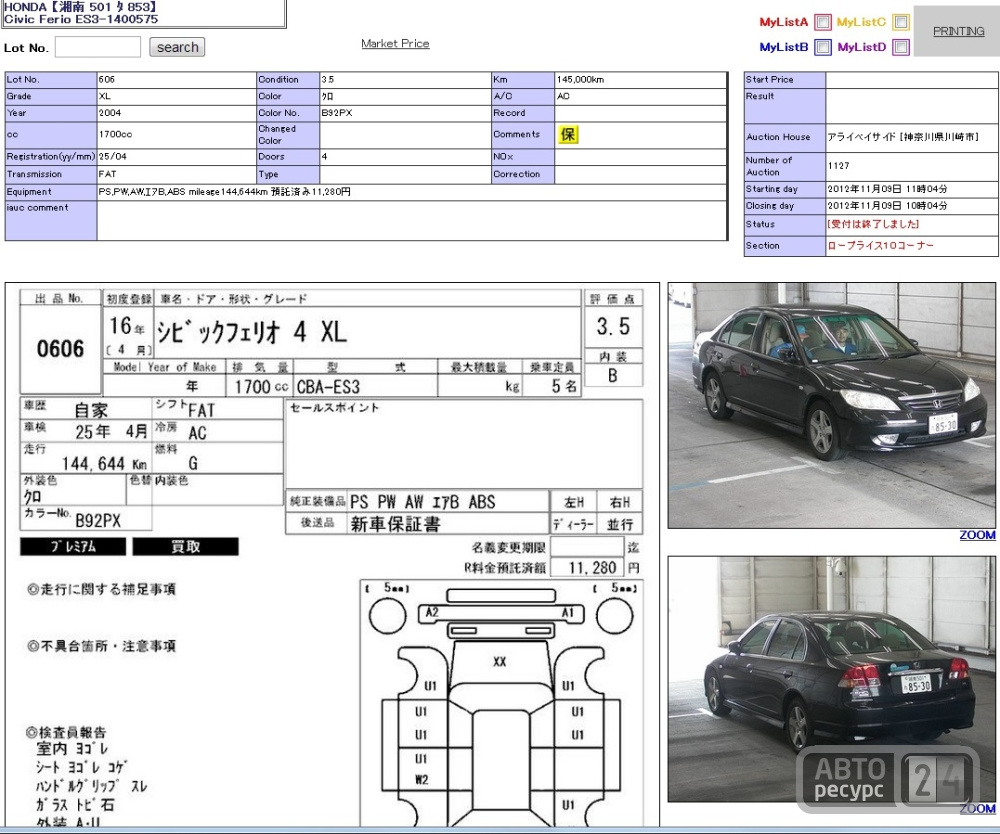
Task: Tick the MyListC checkbox
Action: click(901, 22)
